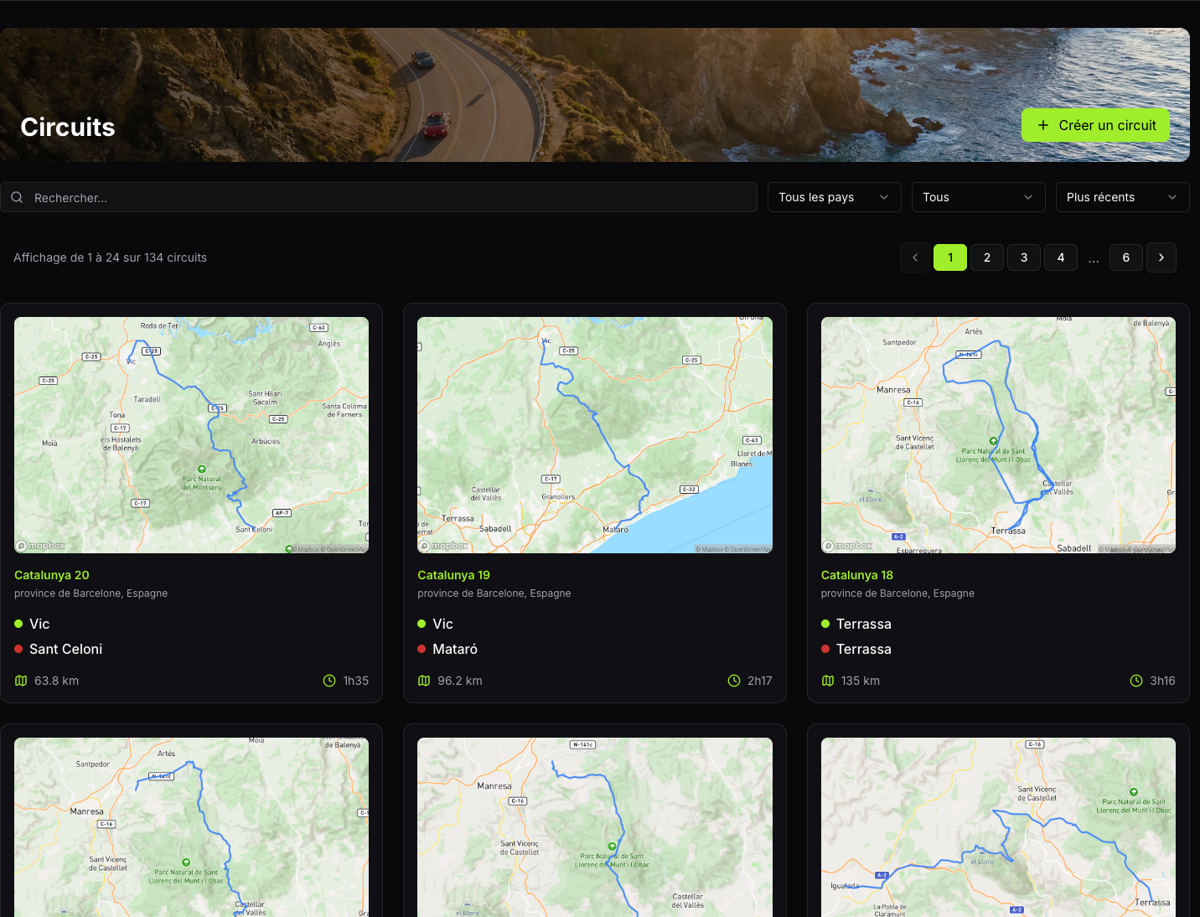1200x917 pixels.
Task: Open the Plus récents sort dropdown
Action: click(x=1121, y=197)
